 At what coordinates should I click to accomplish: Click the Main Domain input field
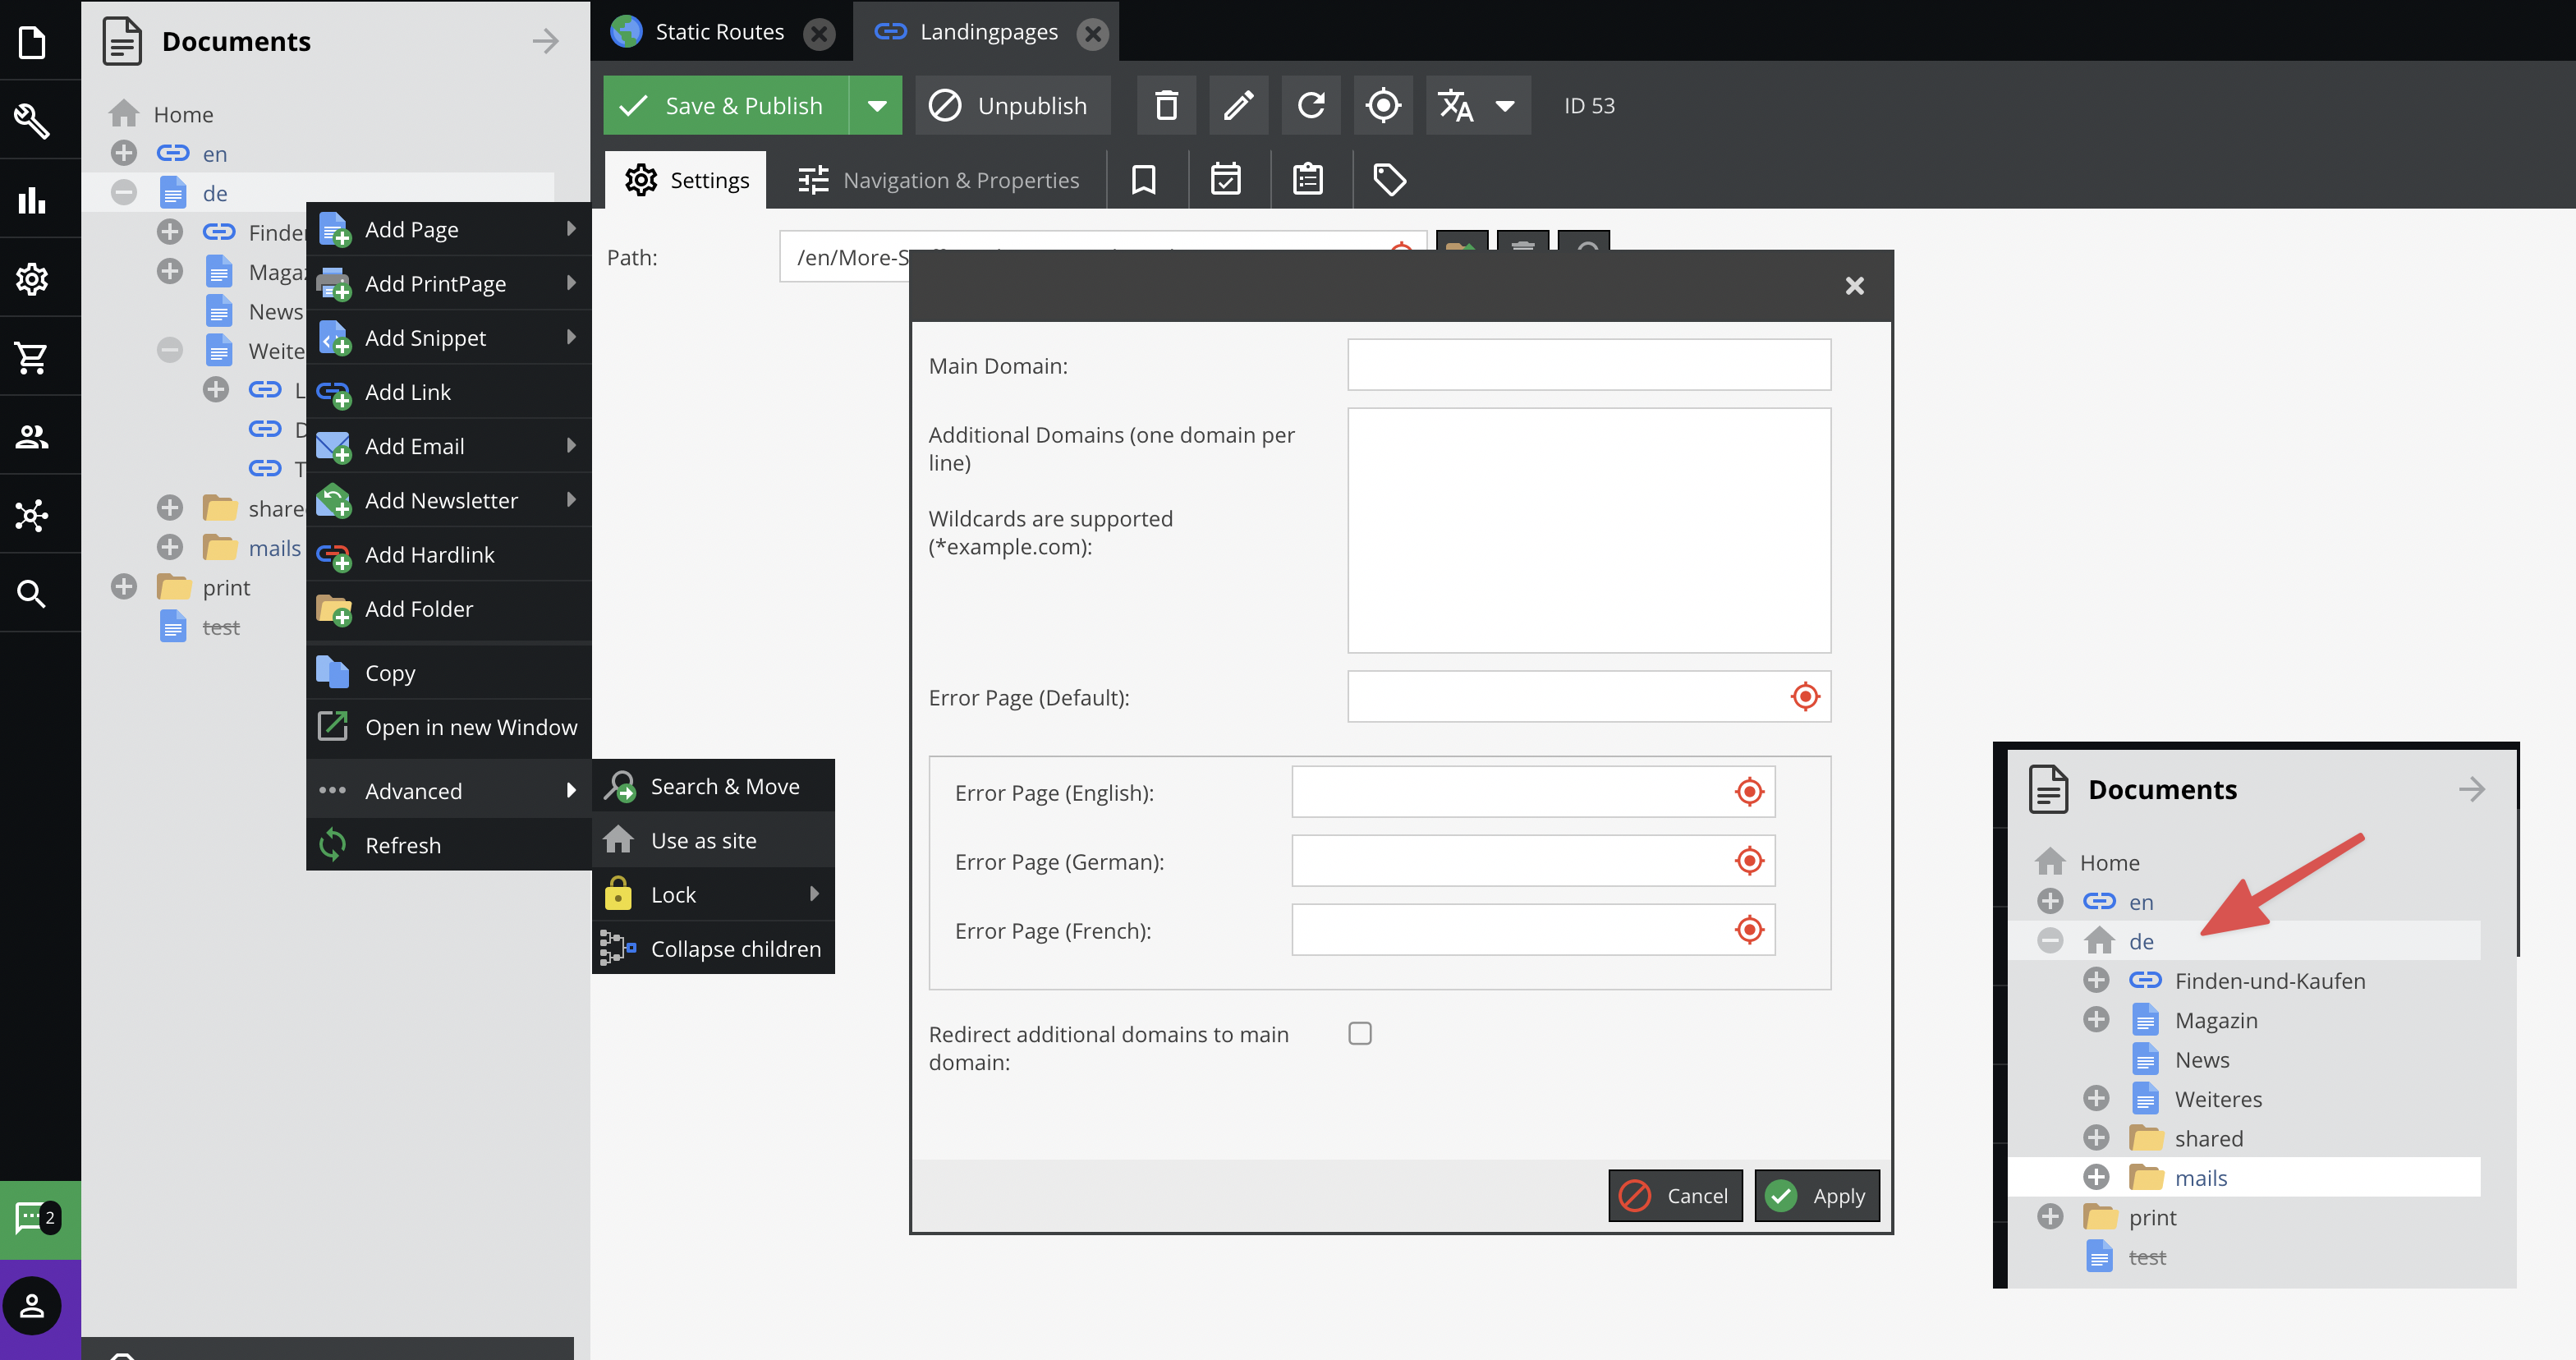point(1588,365)
